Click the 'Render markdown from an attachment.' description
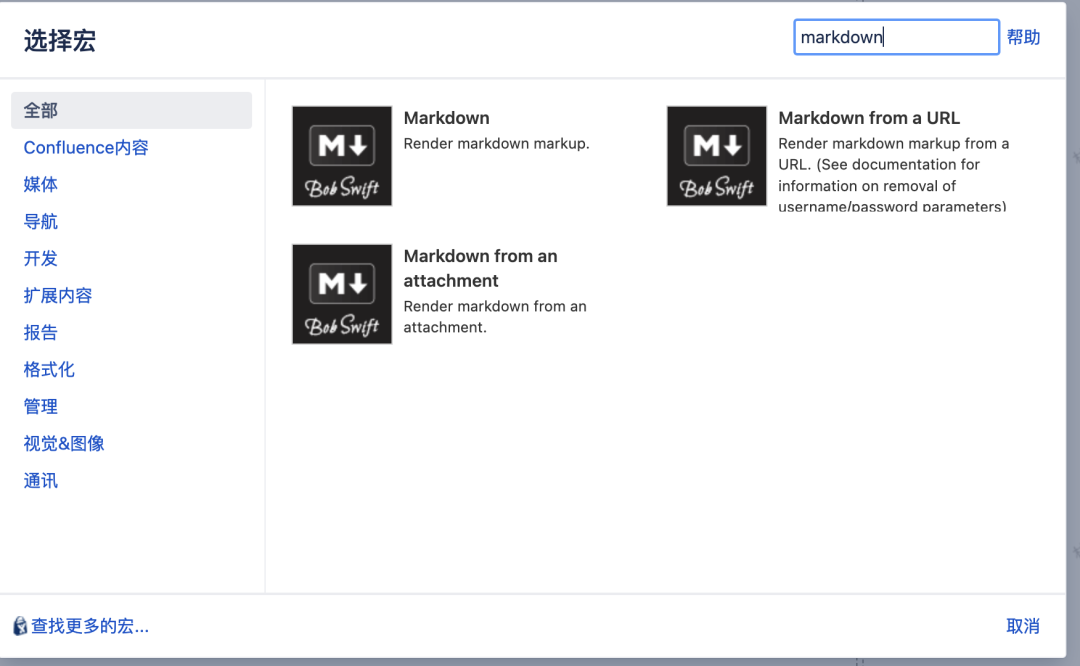 click(495, 316)
